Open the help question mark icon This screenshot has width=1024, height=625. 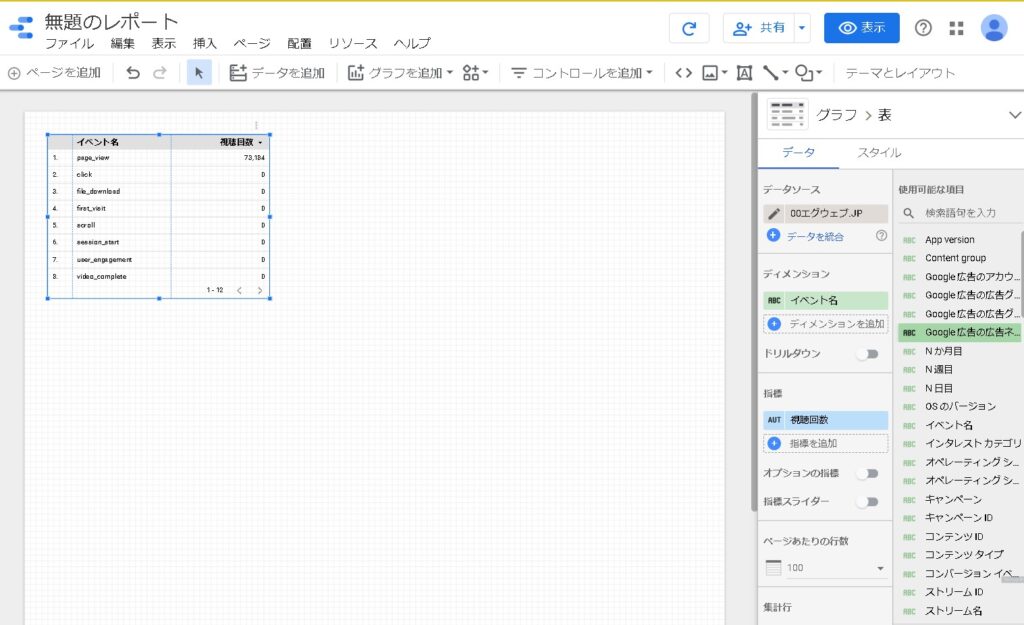pyautogui.click(x=923, y=28)
